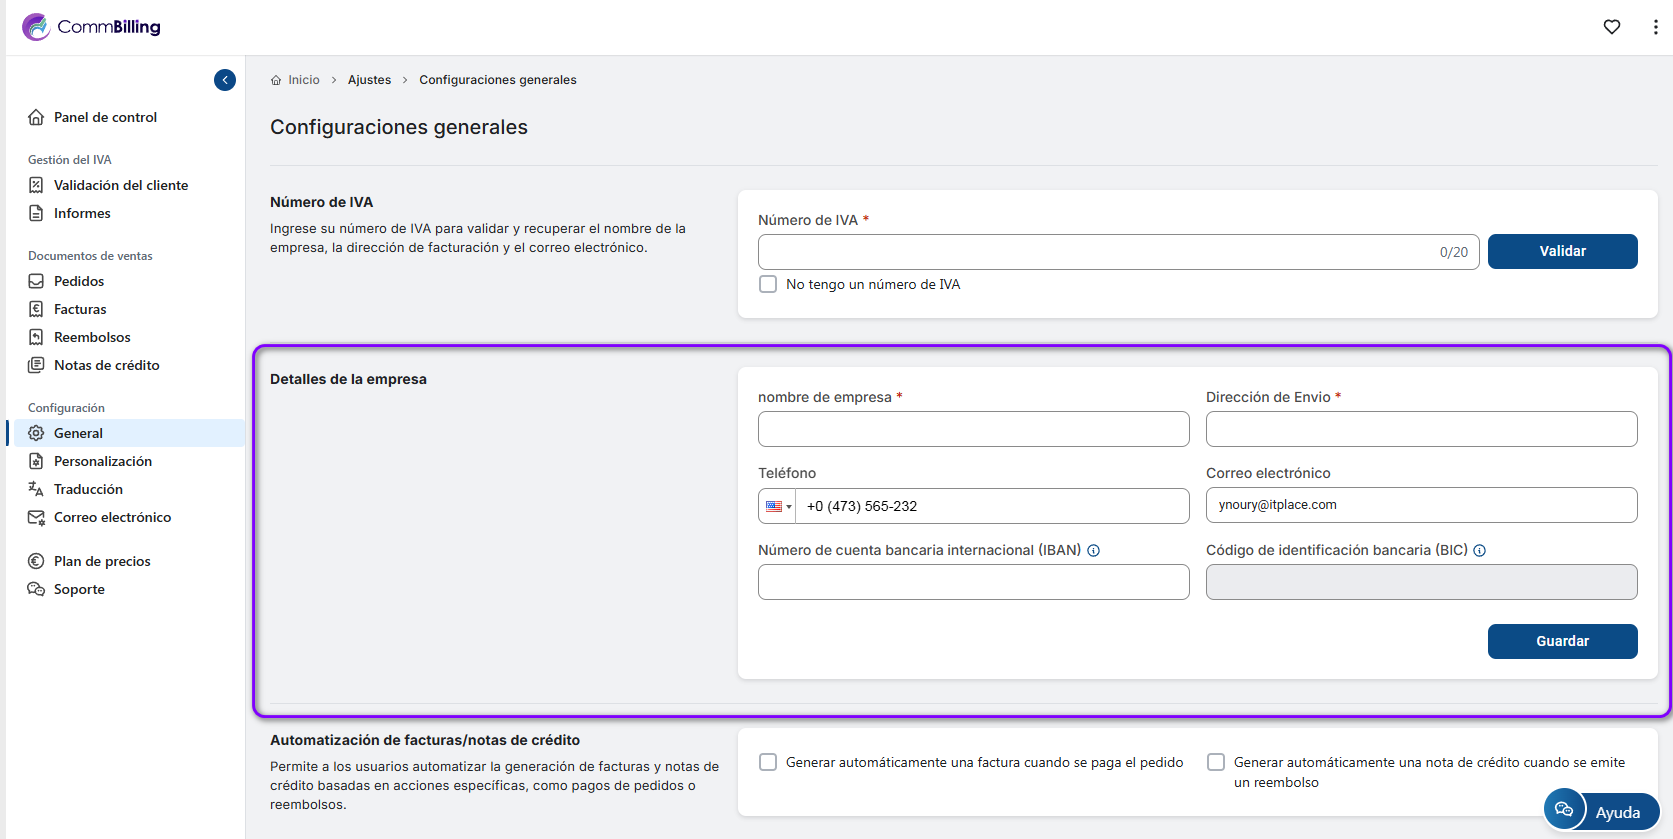Enable automatic credit note on refund
The width and height of the screenshot is (1673, 839).
click(1216, 762)
